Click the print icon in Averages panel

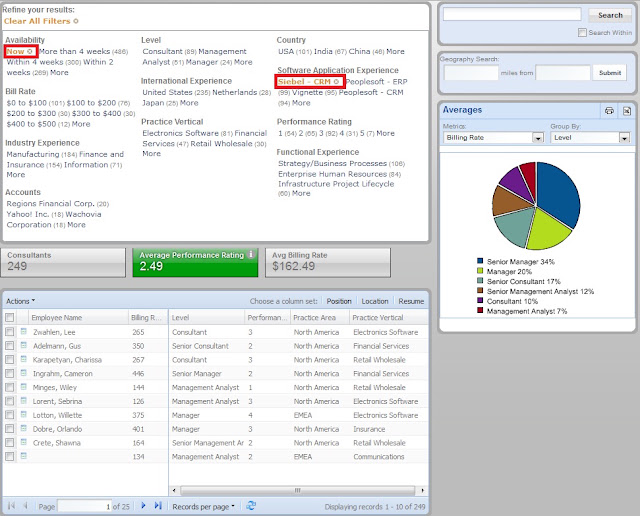(x=609, y=111)
